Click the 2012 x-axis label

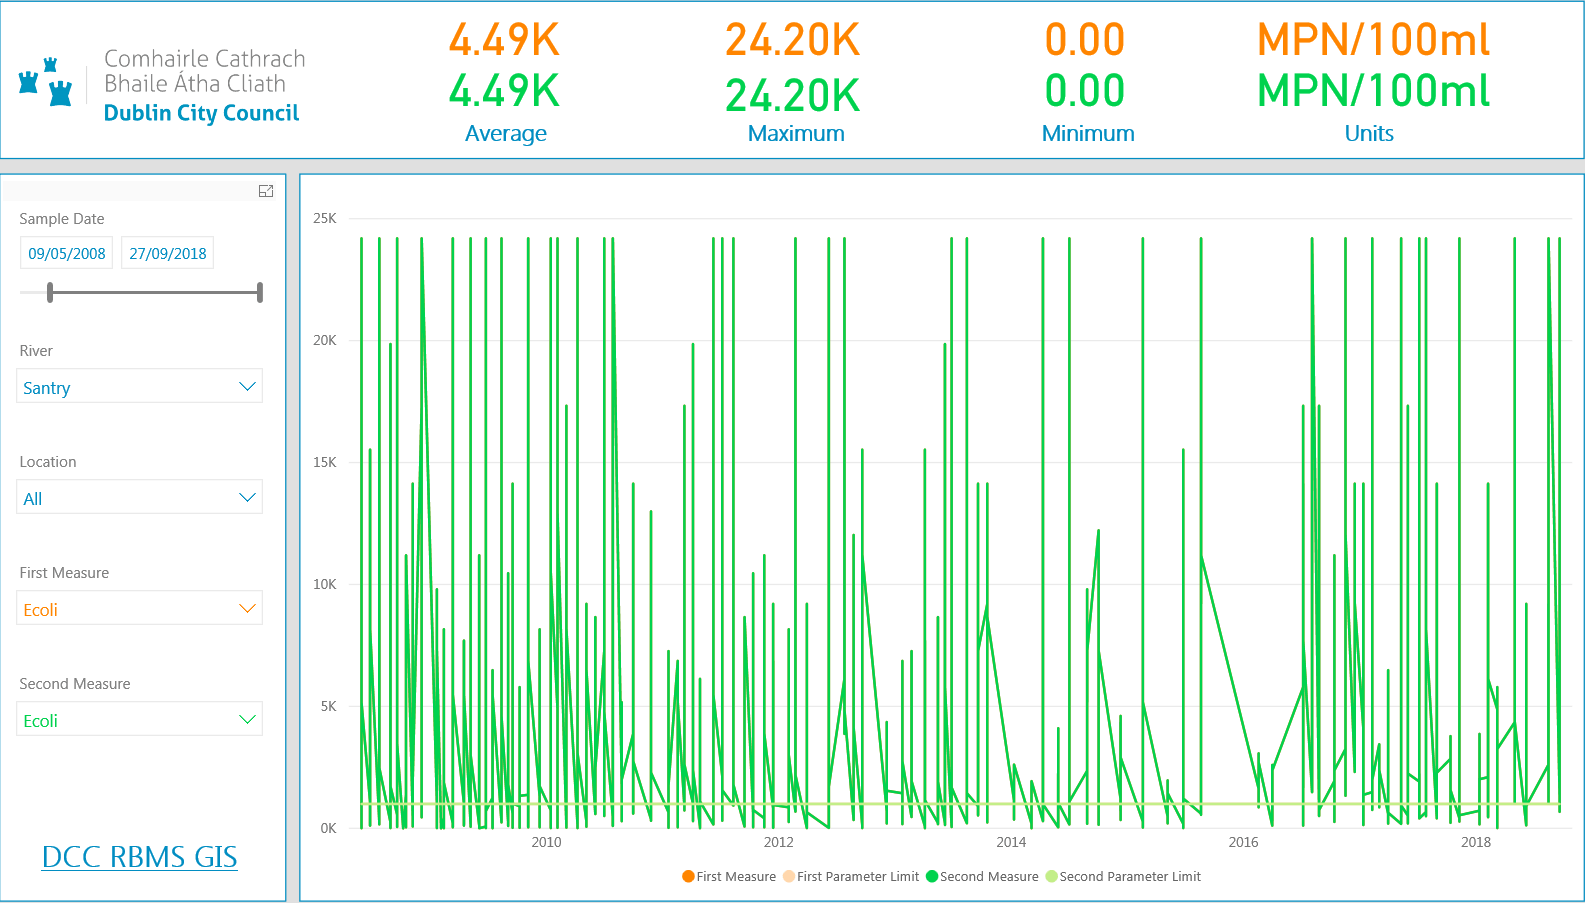tap(779, 842)
